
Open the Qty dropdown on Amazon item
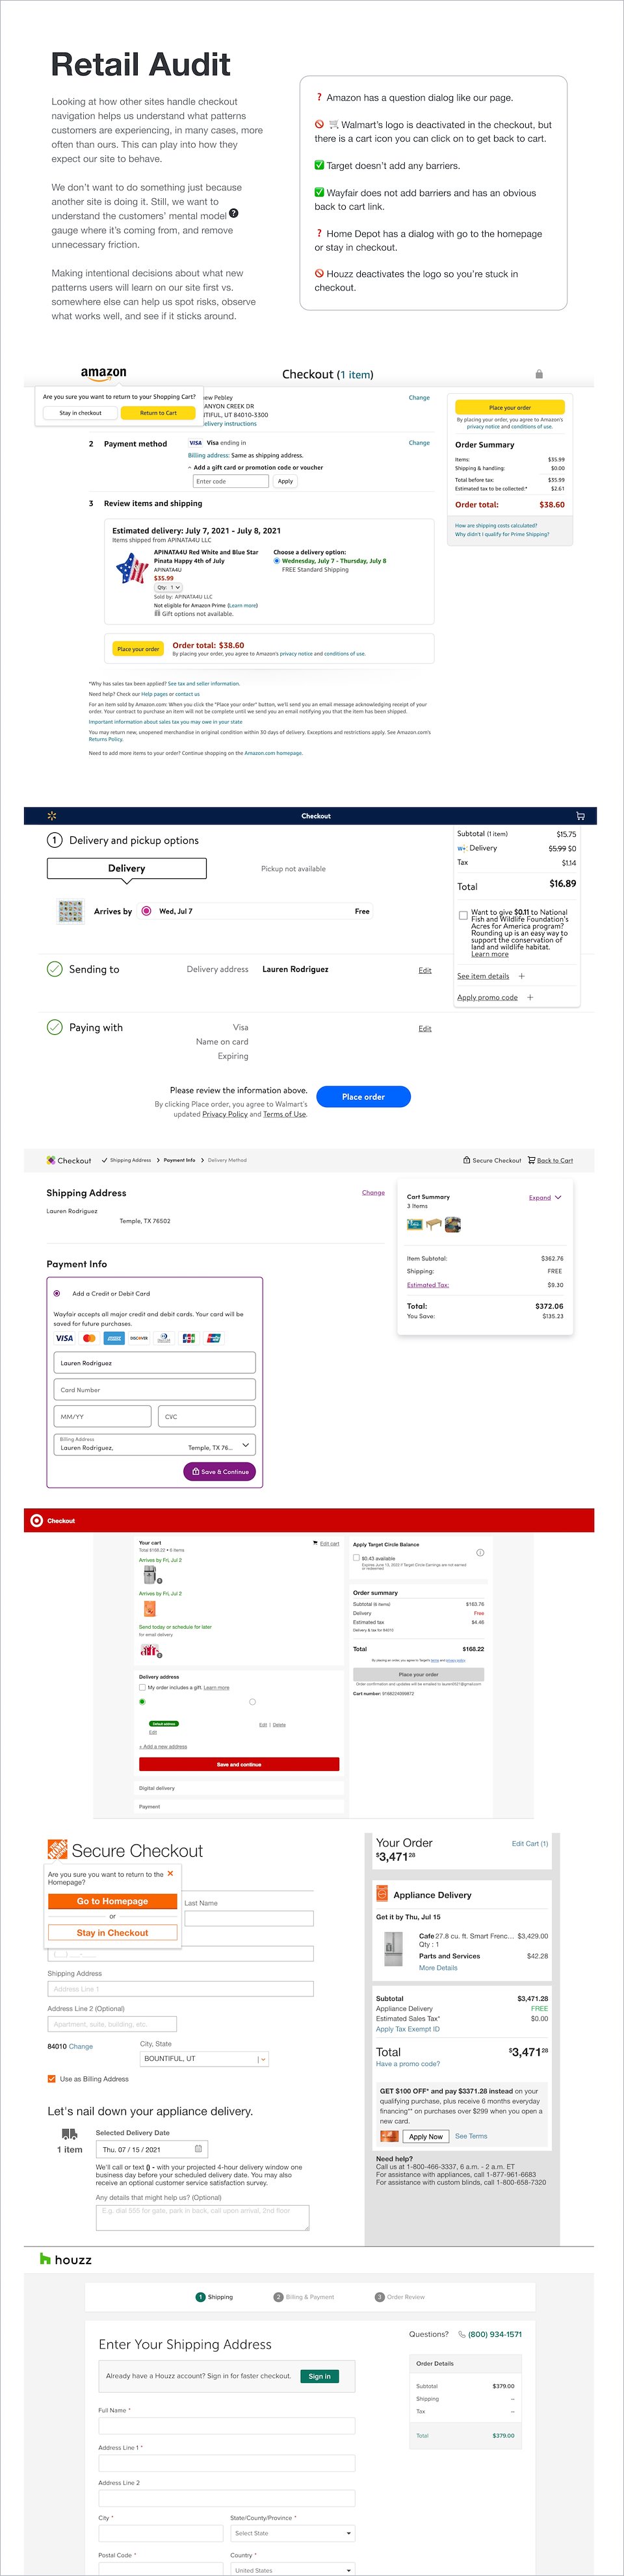pos(169,587)
